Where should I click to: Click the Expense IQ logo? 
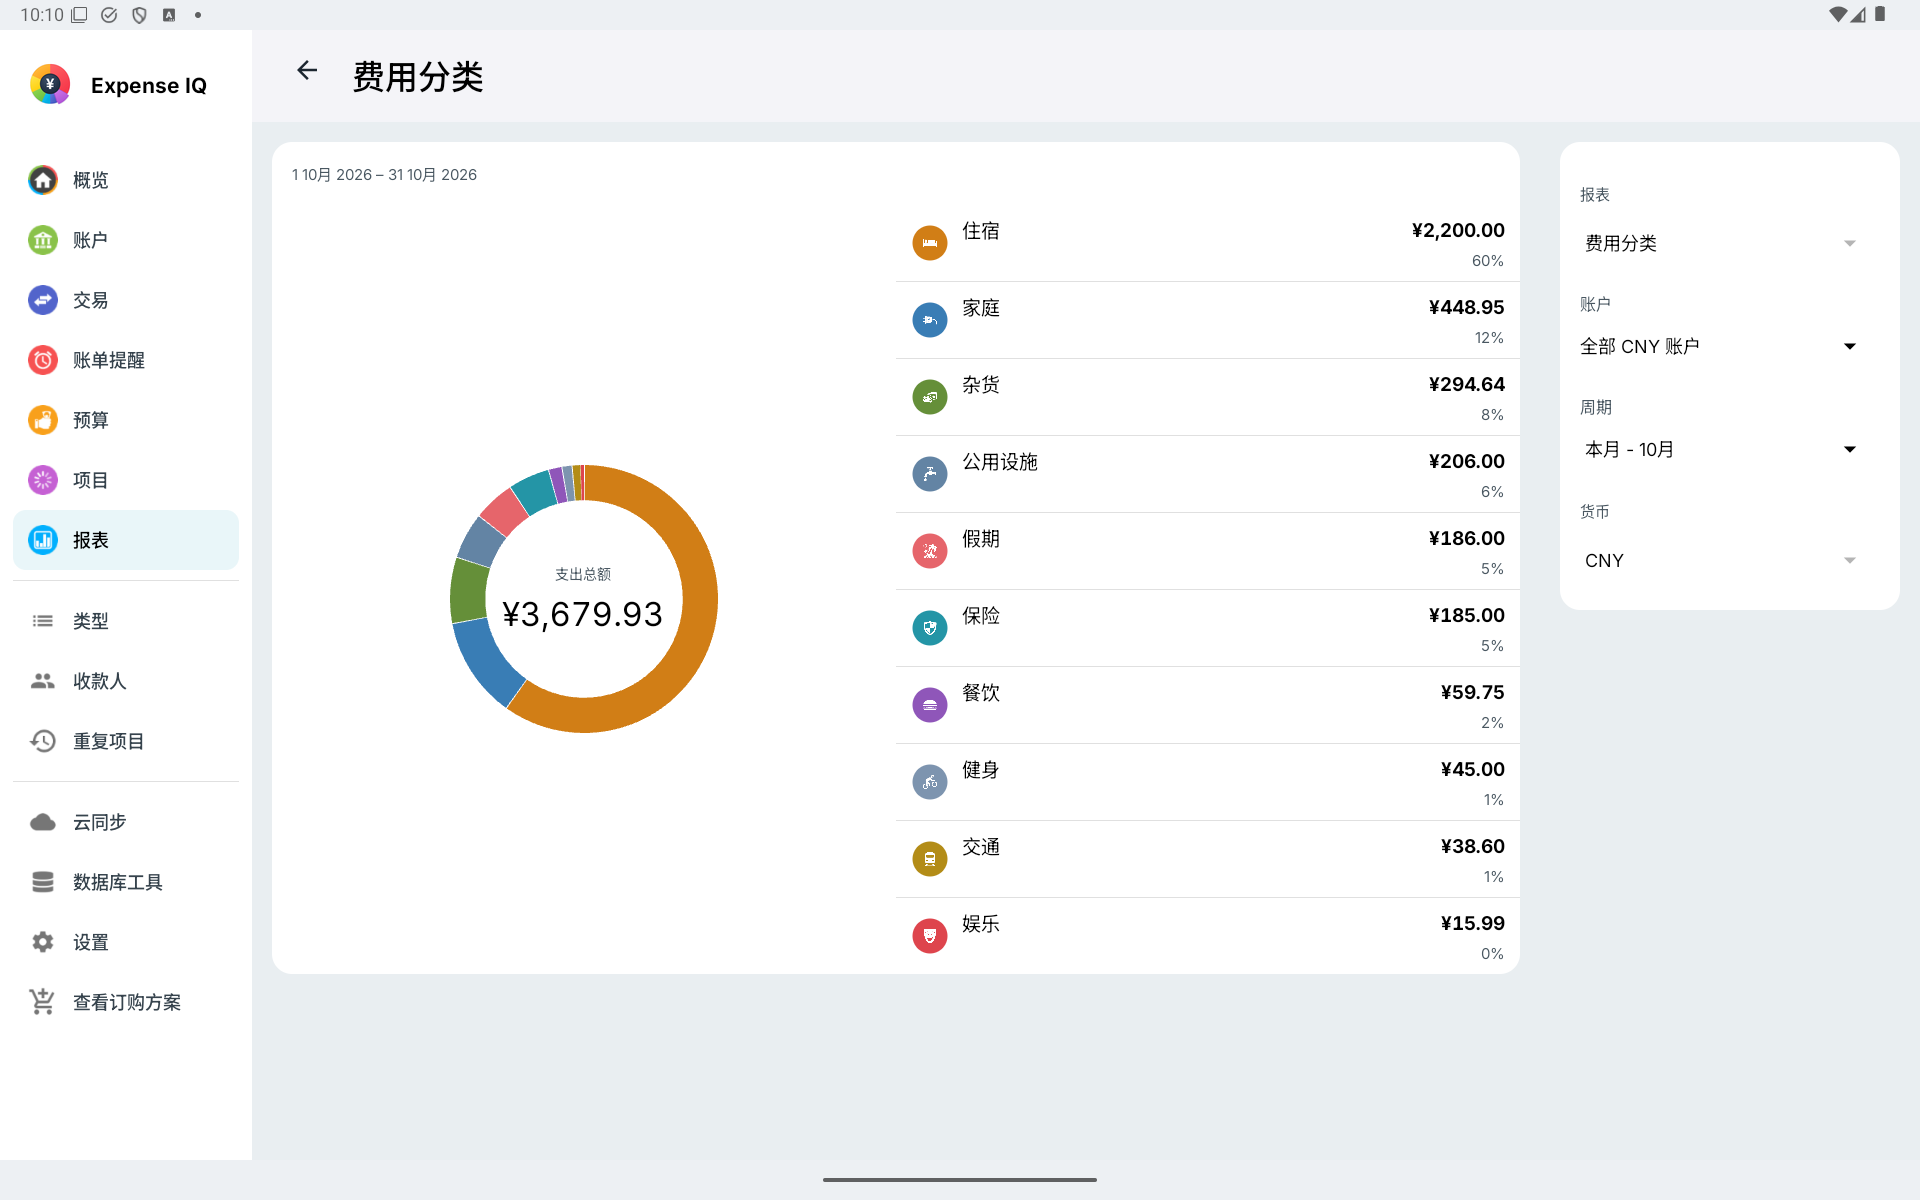[50, 85]
